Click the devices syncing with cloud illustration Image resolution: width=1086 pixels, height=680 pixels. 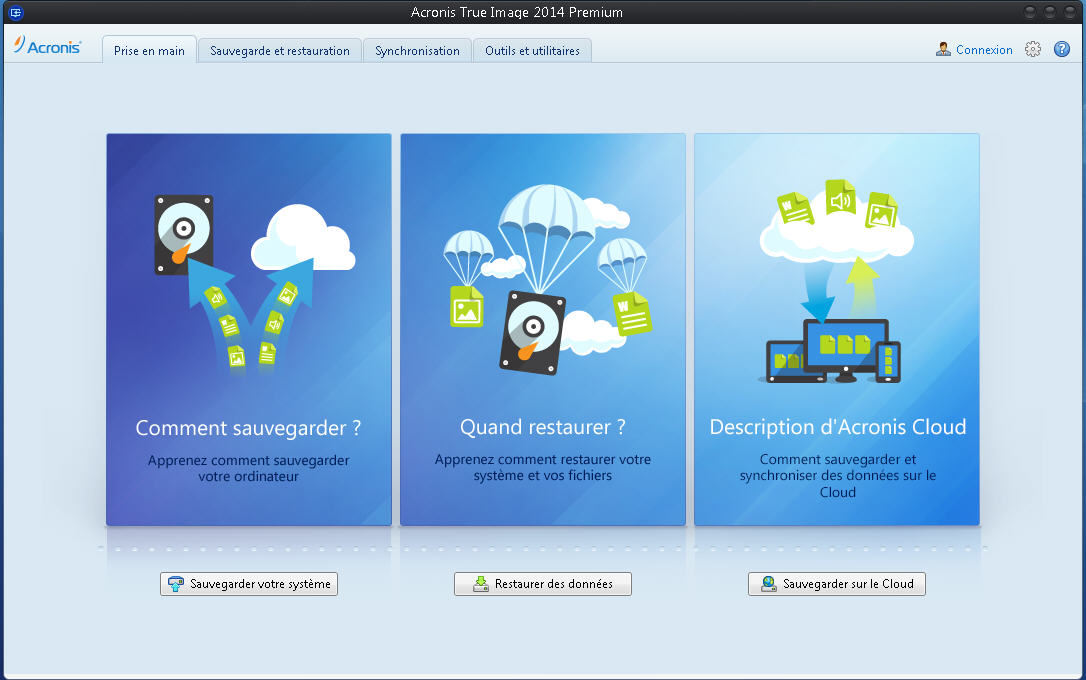click(836, 281)
